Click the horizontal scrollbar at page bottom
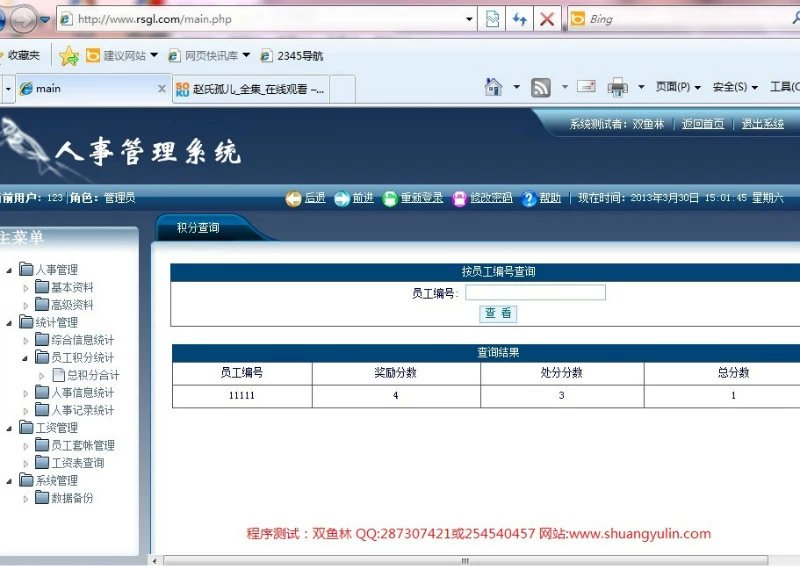This screenshot has width=800, height=566. [465, 560]
